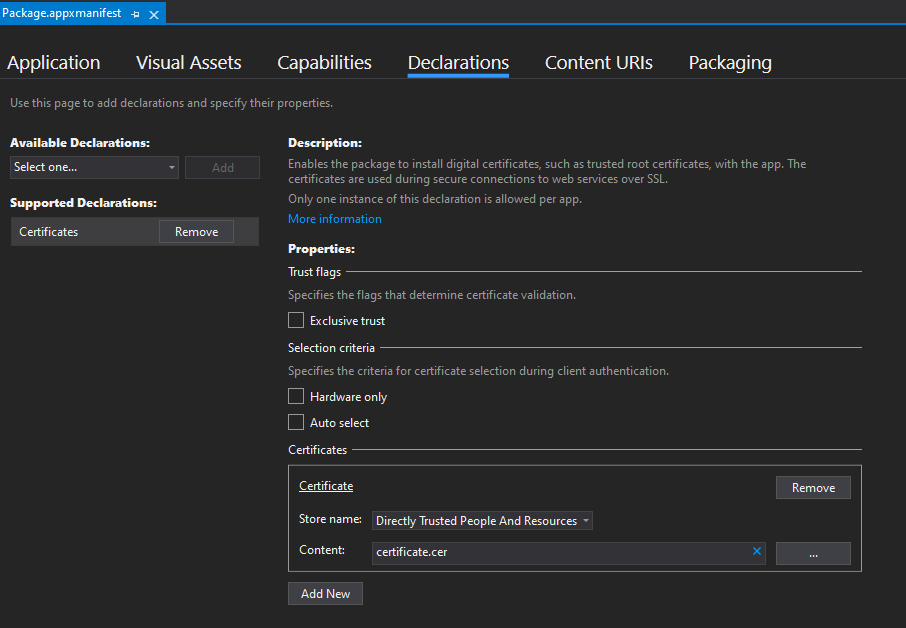
Task: Open the Visual Assets tab
Action: click(189, 63)
